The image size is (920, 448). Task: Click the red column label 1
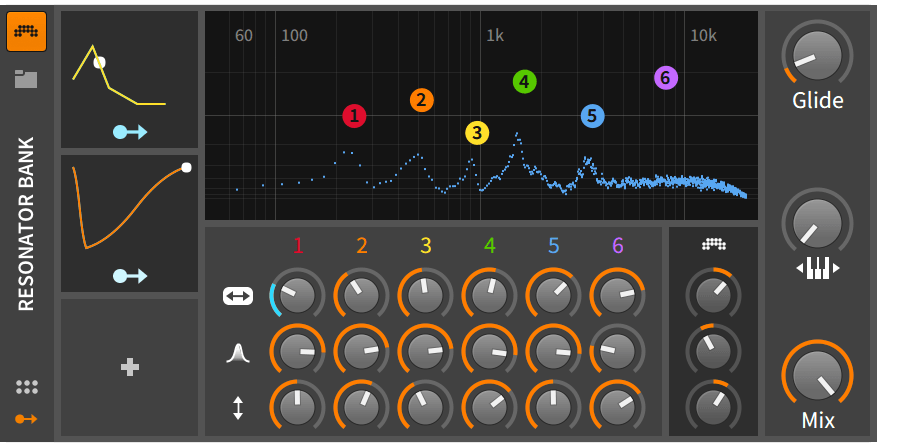coord(298,246)
